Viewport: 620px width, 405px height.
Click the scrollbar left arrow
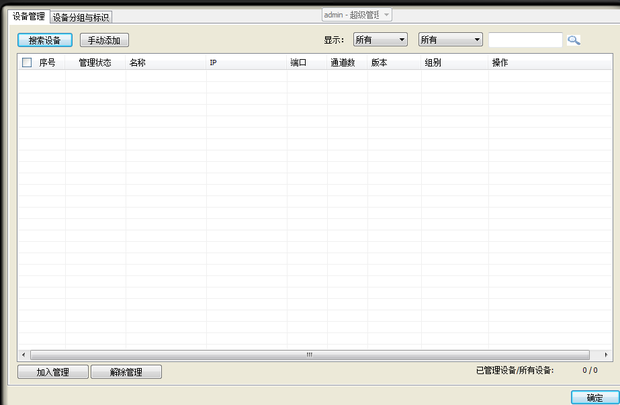(x=23, y=355)
